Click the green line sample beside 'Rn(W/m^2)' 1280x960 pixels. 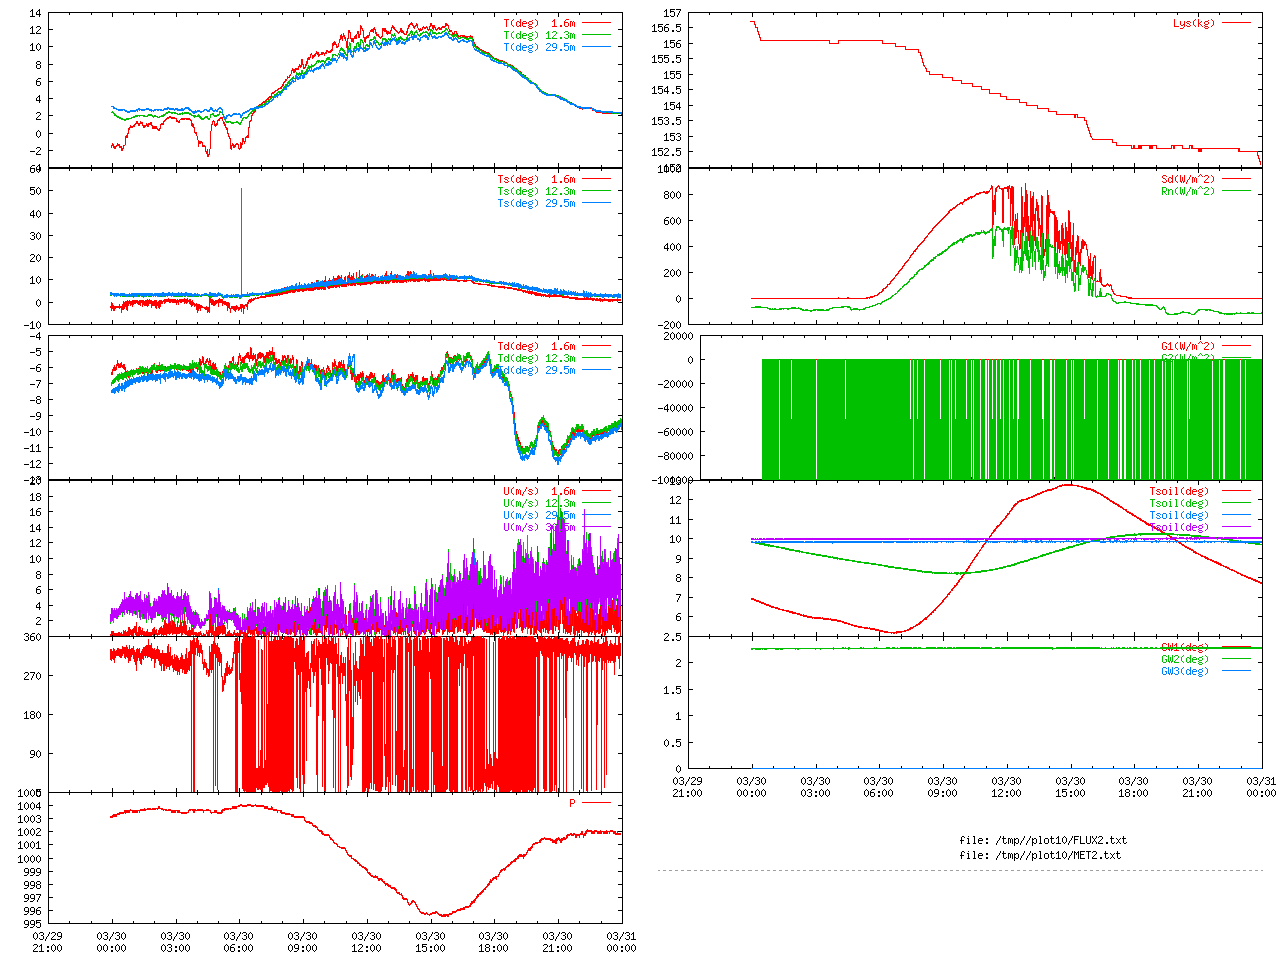1236,191
